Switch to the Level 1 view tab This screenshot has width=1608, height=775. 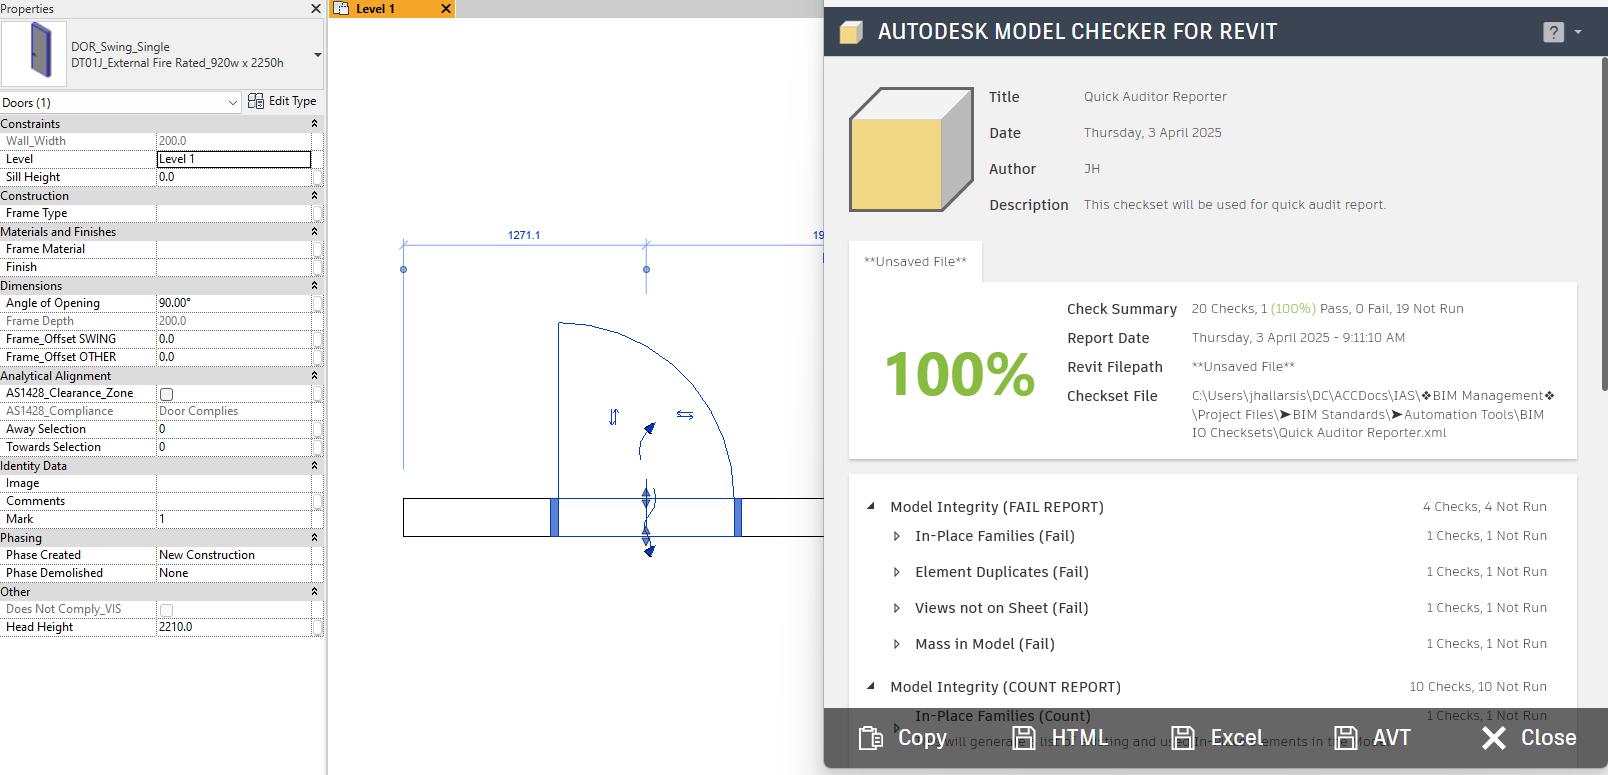pyautogui.click(x=392, y=8)
